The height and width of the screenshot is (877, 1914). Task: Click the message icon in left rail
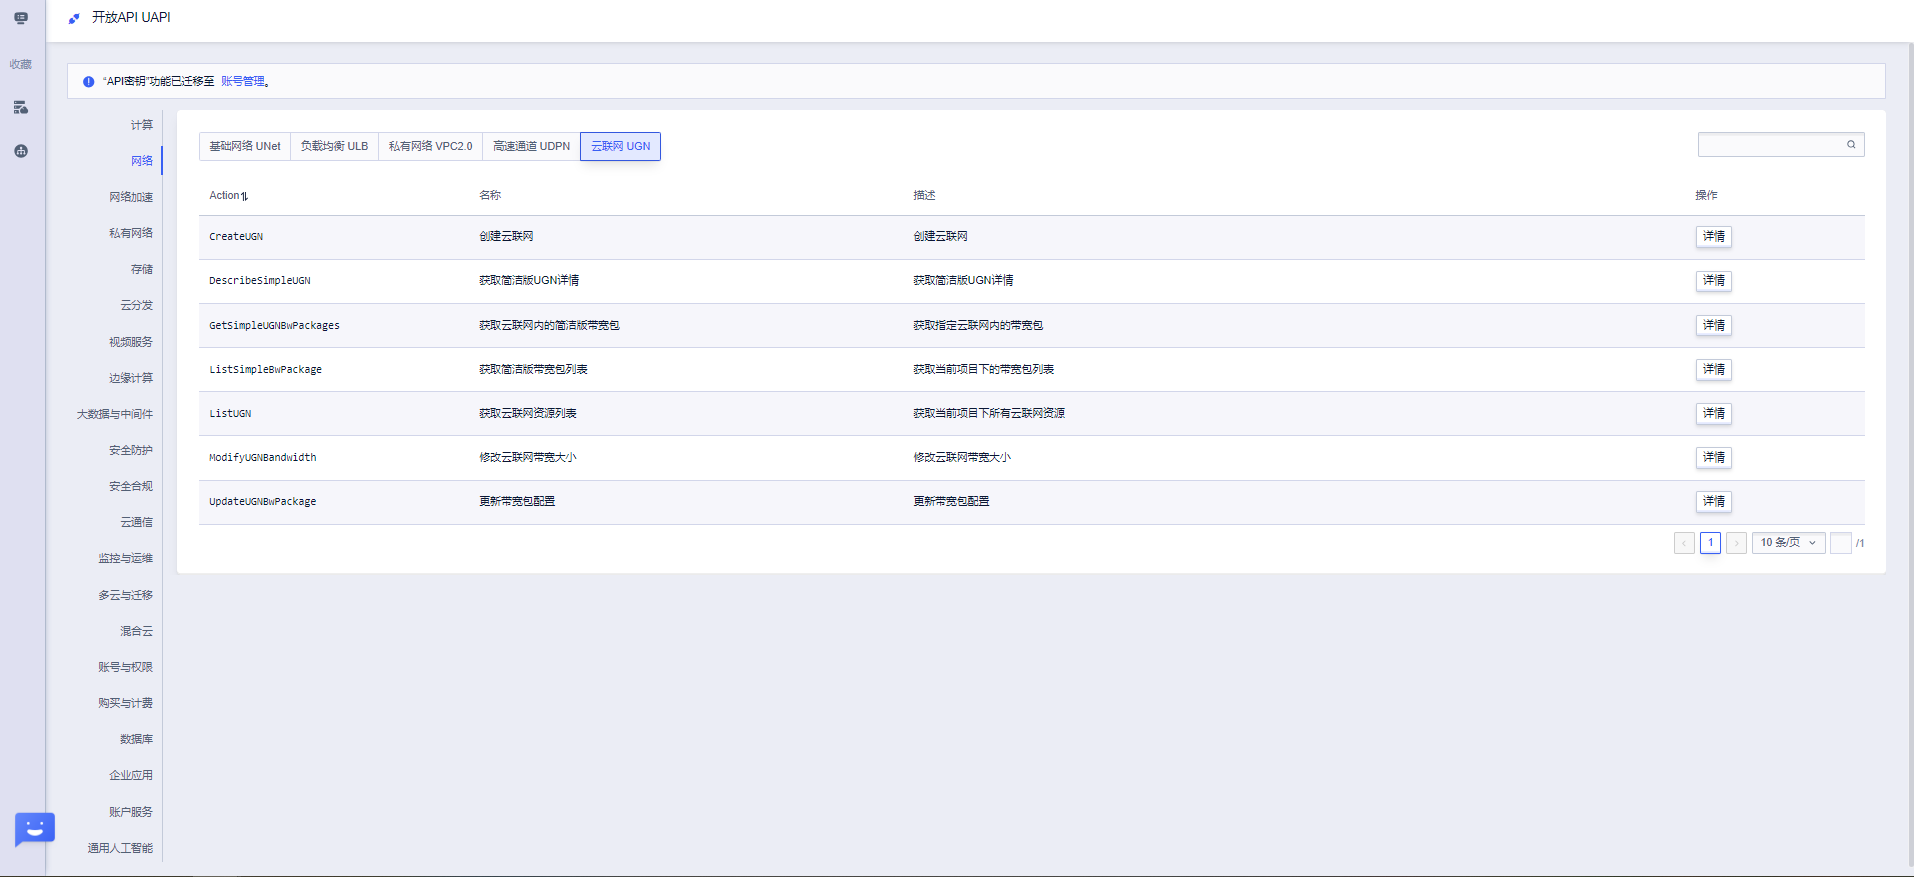pos(21,18)
